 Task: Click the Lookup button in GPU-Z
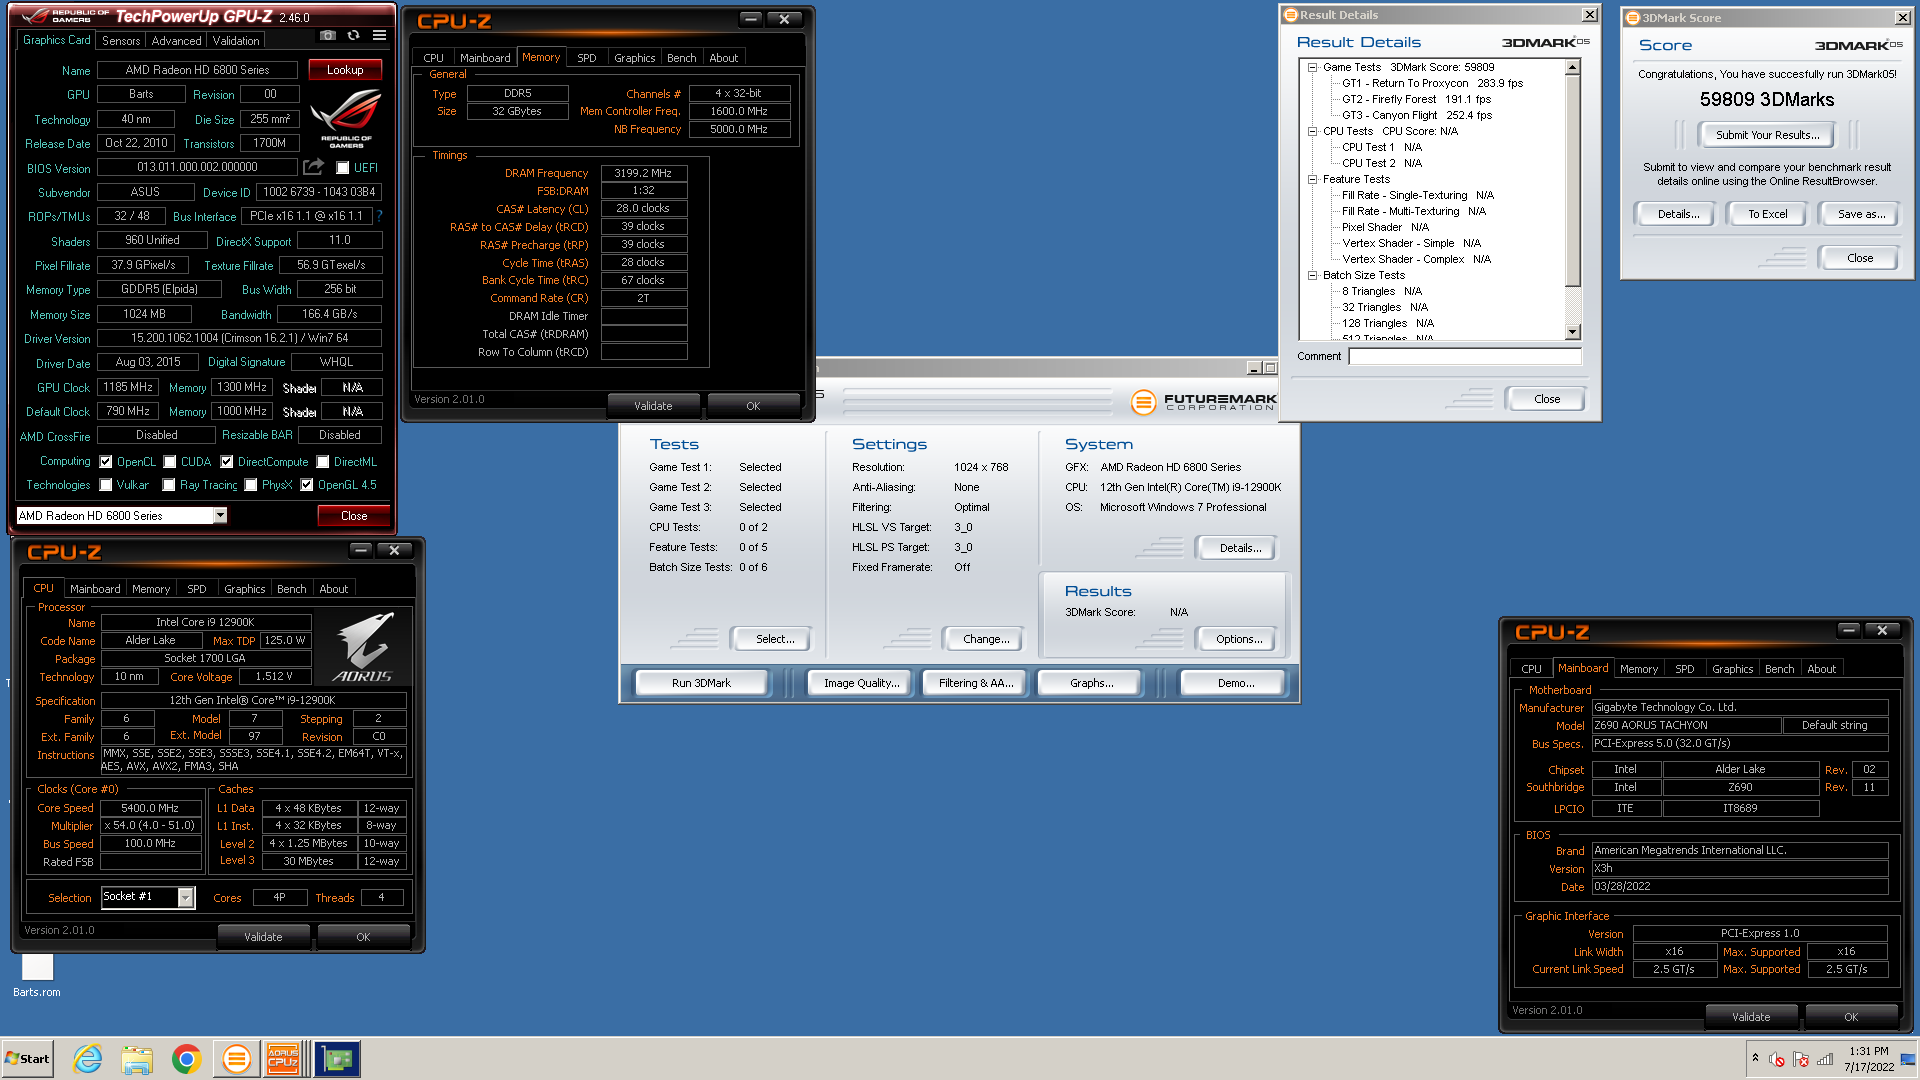pyautogui.click(x=345, y=70)
